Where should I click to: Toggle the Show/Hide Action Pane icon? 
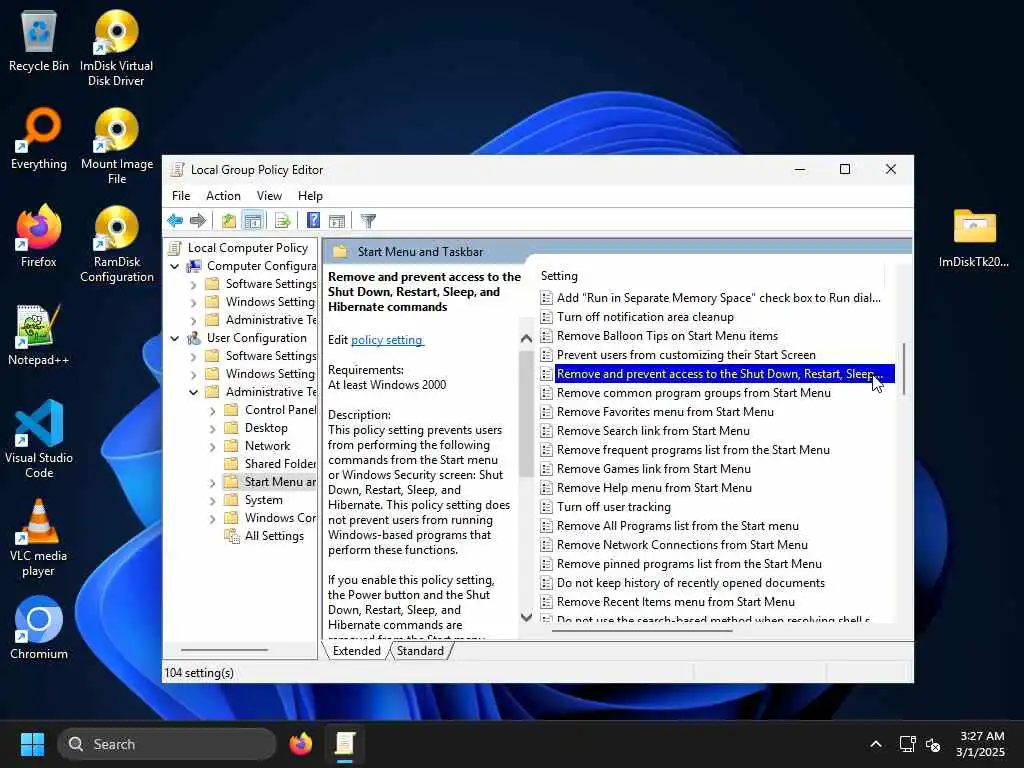tap(337, 221)
